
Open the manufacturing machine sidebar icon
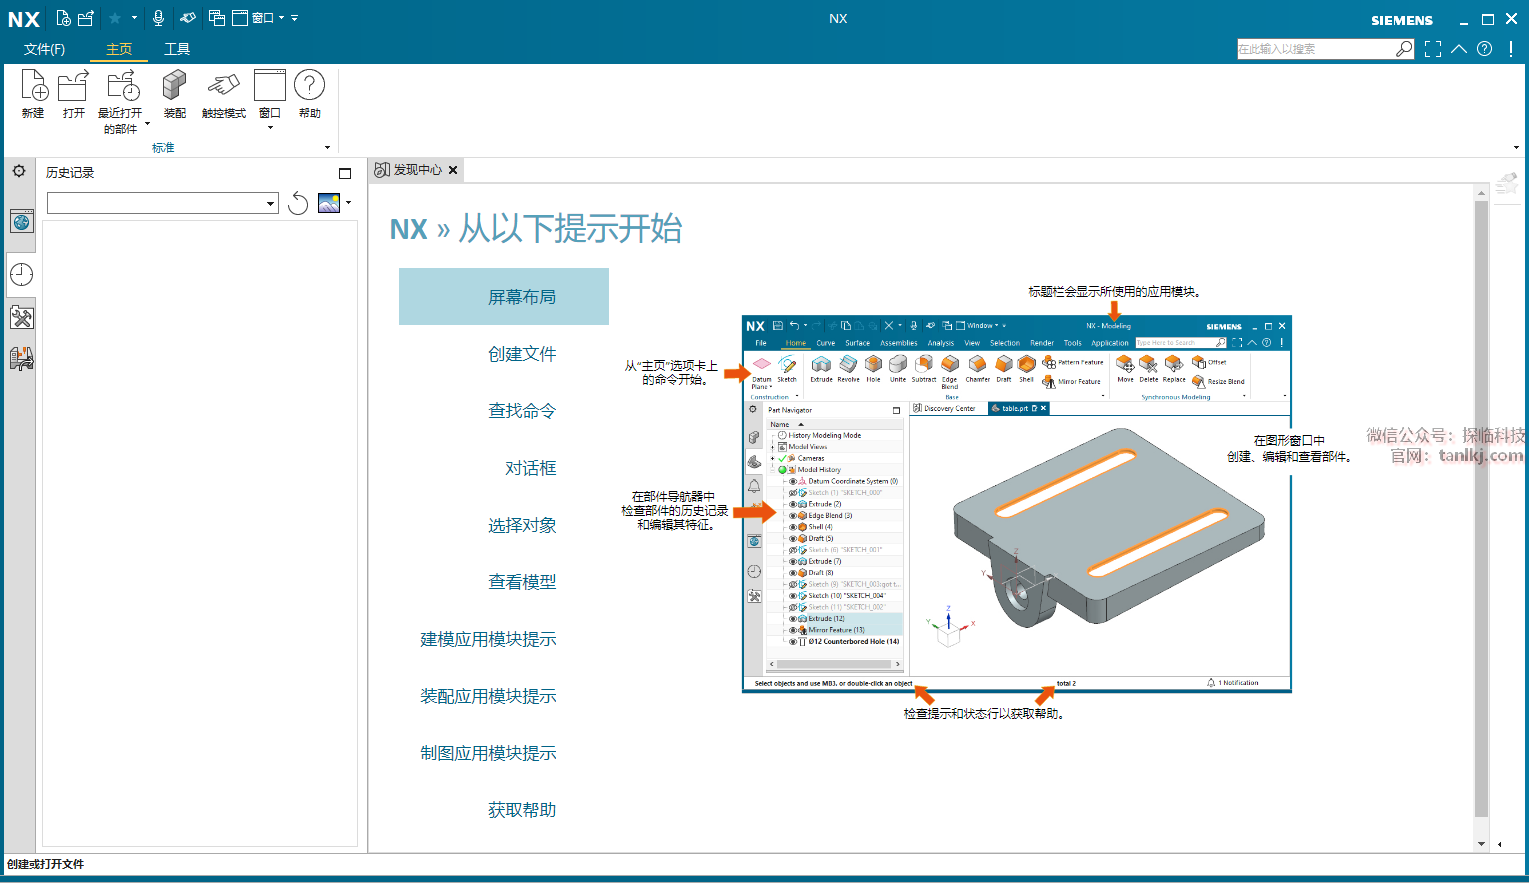click(x=21, y=358)
